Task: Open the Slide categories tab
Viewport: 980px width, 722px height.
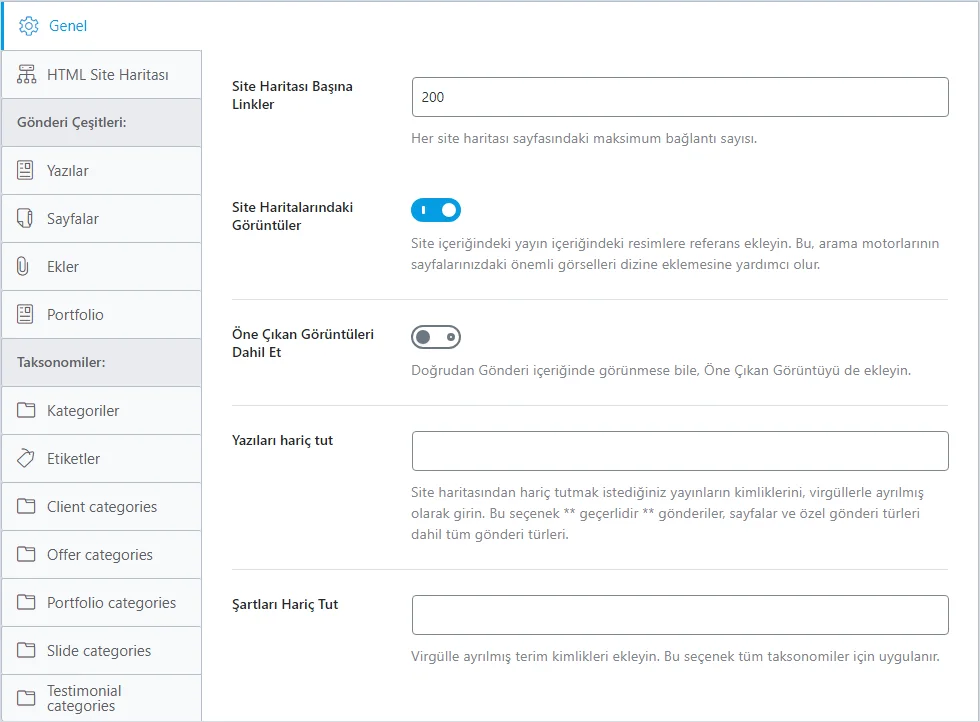Action: [101, 651]
